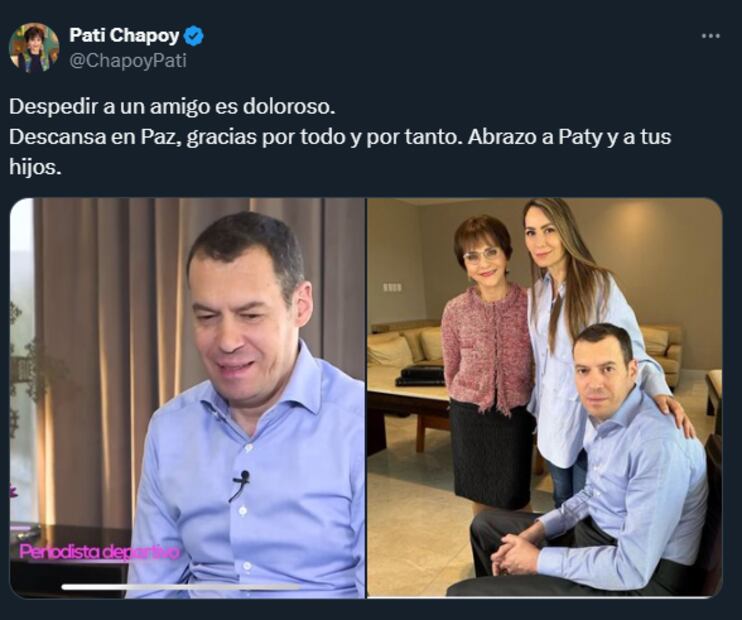The height and width of the screenshot is (620, 742).
Task: Open the three-dot more options menu
Action: pyautogui.click(x=710, y=36)
